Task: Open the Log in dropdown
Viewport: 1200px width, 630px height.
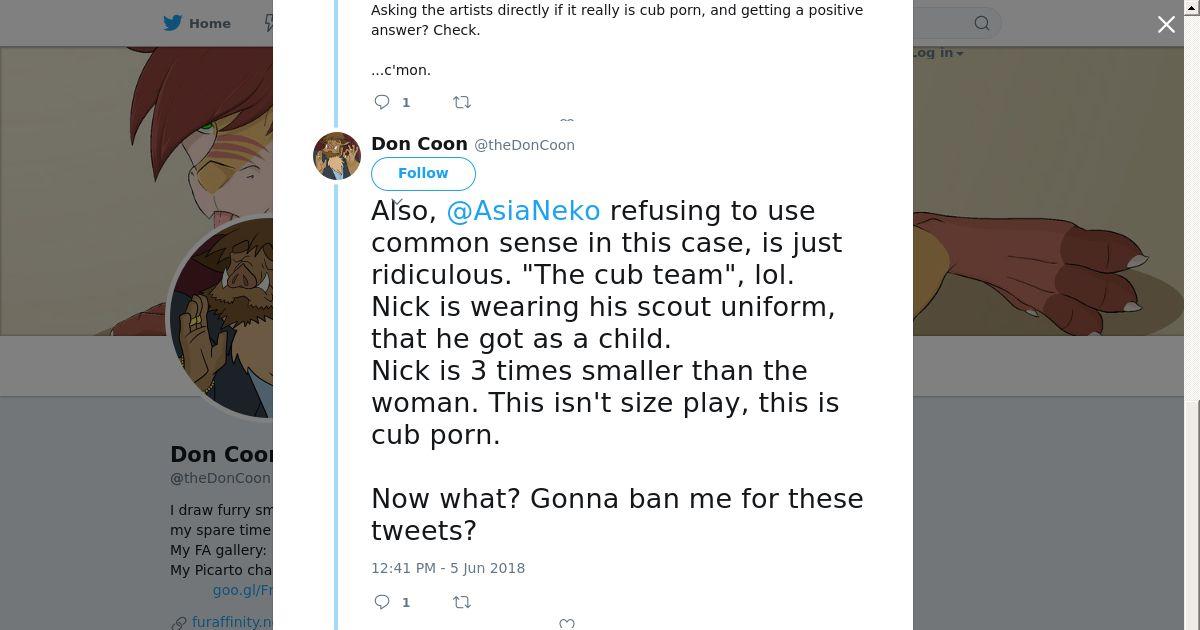Action: 938,53
